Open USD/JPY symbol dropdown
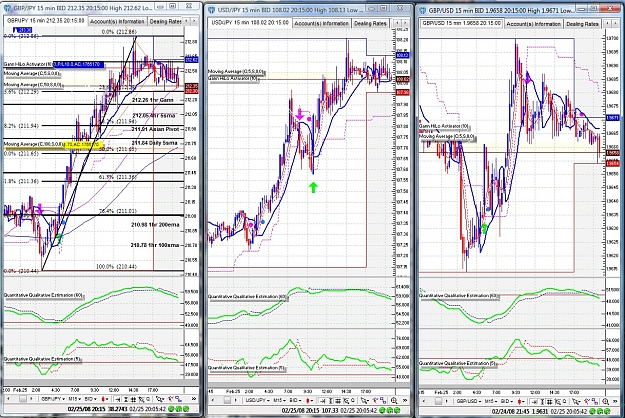This screenshot has width=625, height=418. coord(257,400)
